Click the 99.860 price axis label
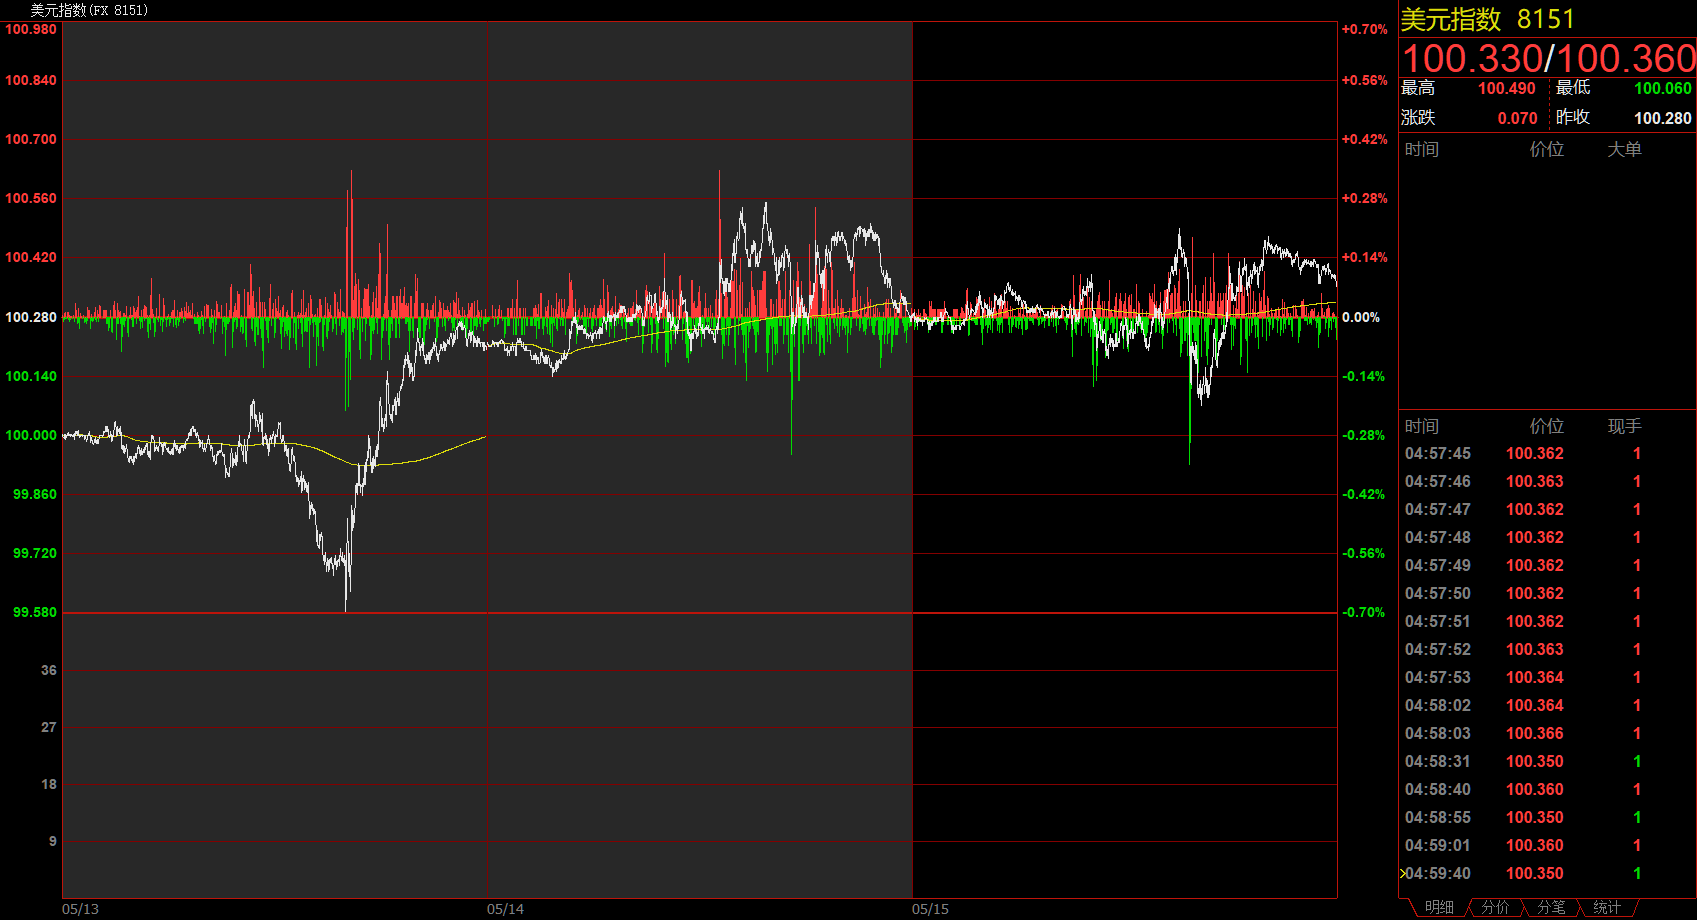The width and height of the screenshot is (1697, 920). pyautogui.click(x=35, y=494)
